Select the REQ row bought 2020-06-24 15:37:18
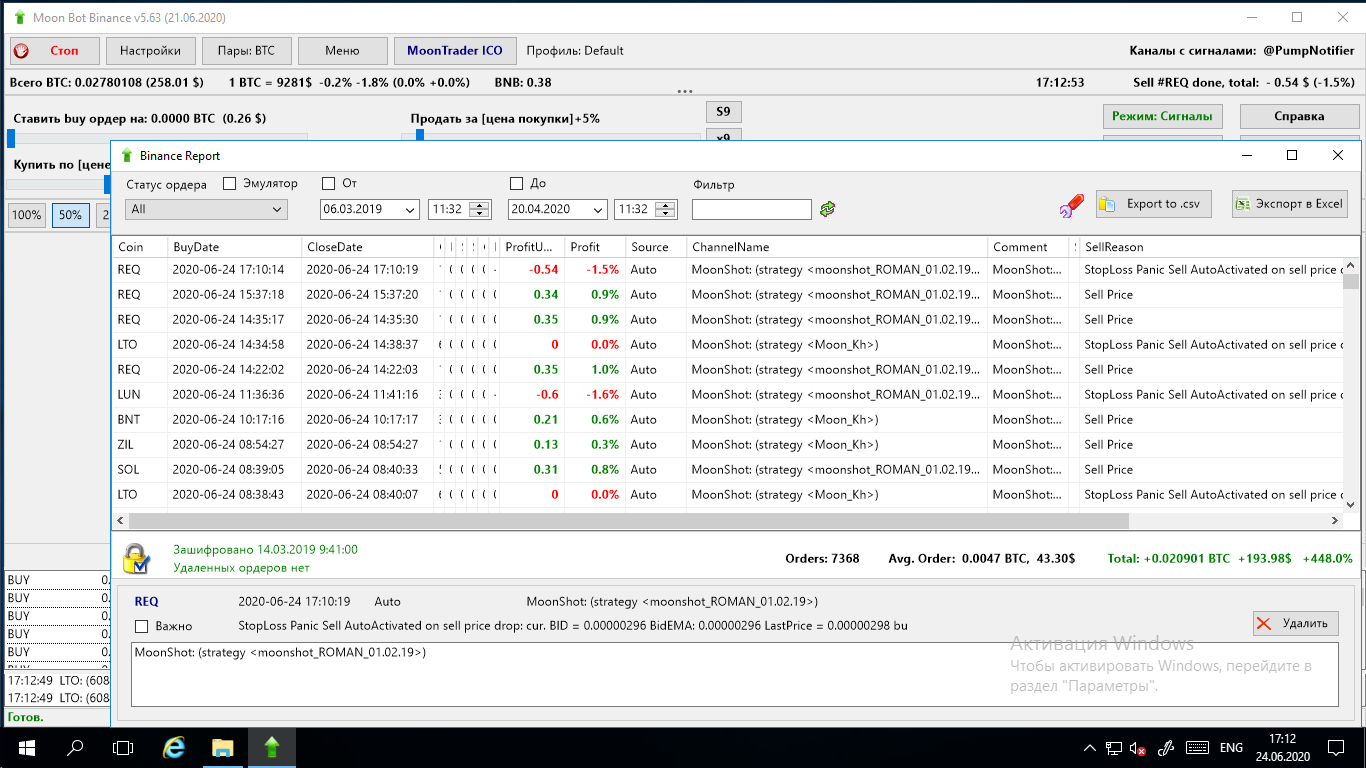This screenshot has width=1366, height=768. [x=727, y=295]
